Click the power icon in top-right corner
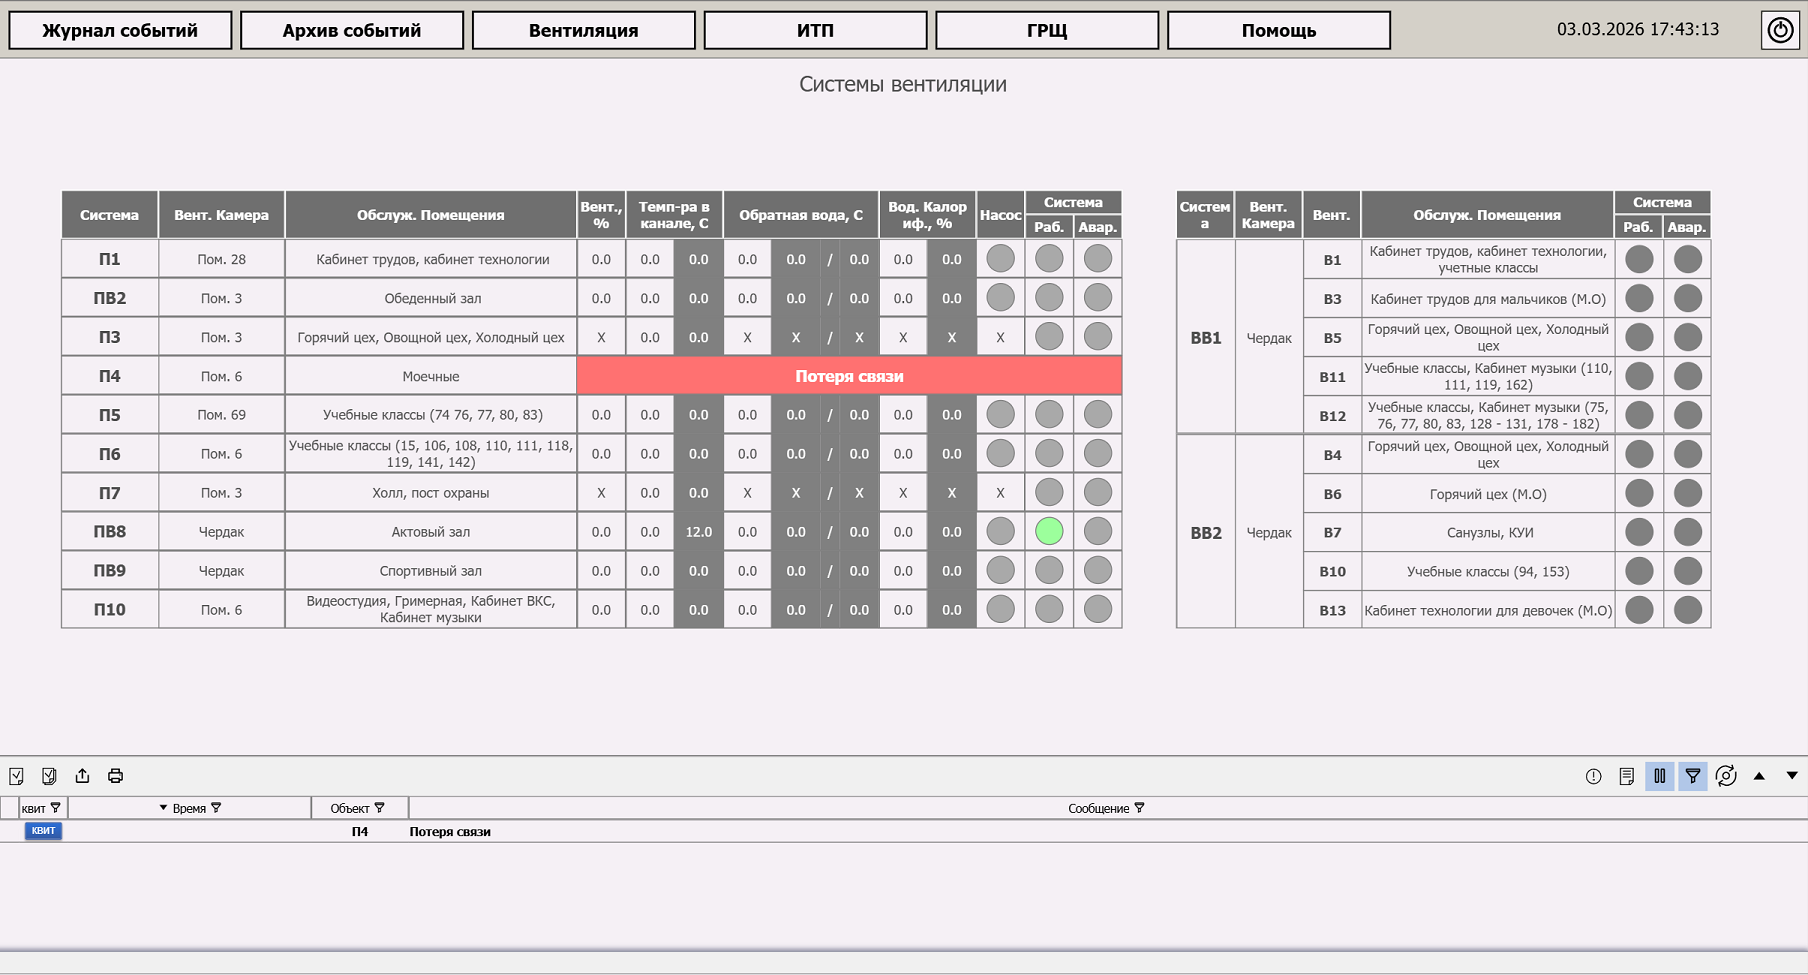 tap(1780, 30)
